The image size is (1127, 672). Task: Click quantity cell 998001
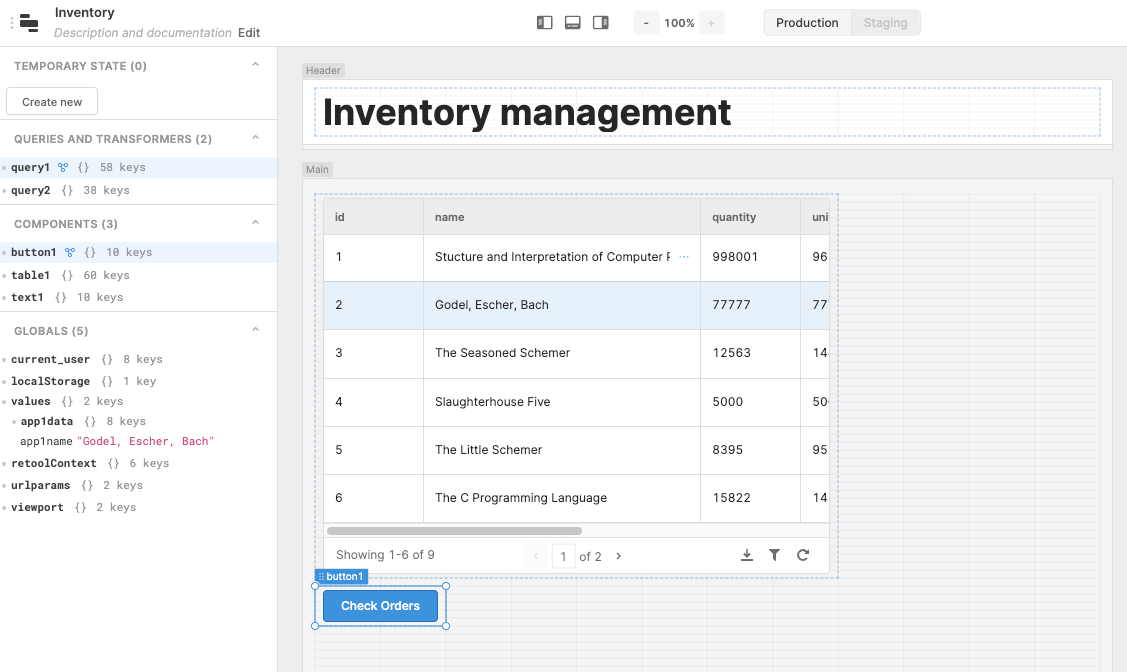(x=750, y=257)
